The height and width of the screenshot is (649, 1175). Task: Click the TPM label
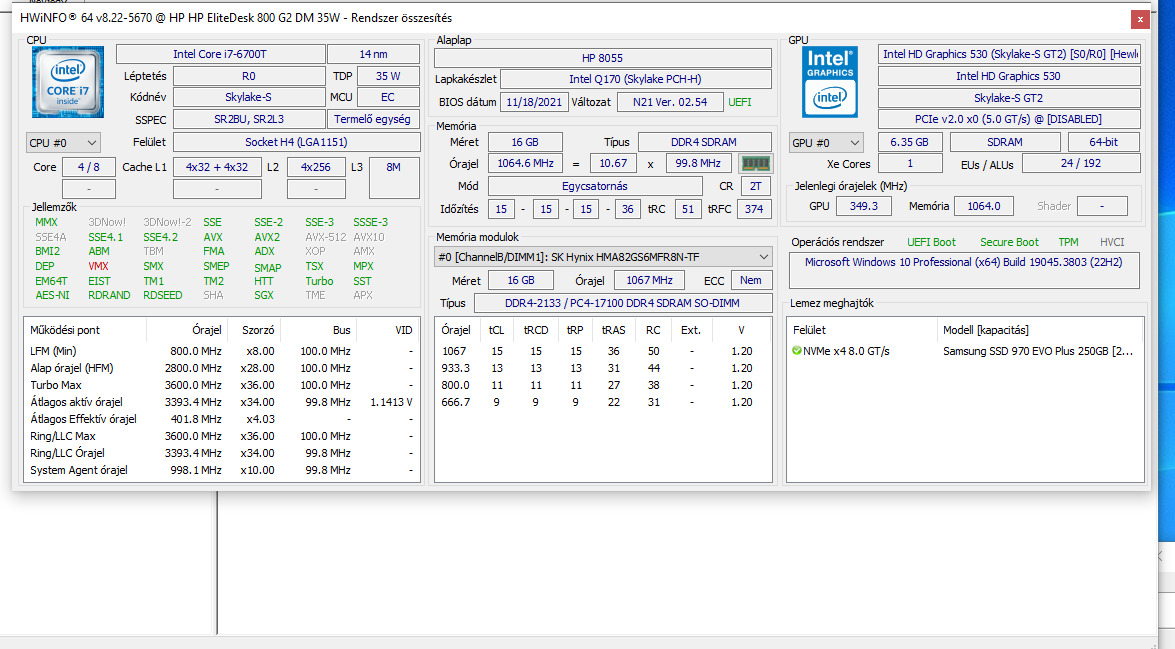1069,242
